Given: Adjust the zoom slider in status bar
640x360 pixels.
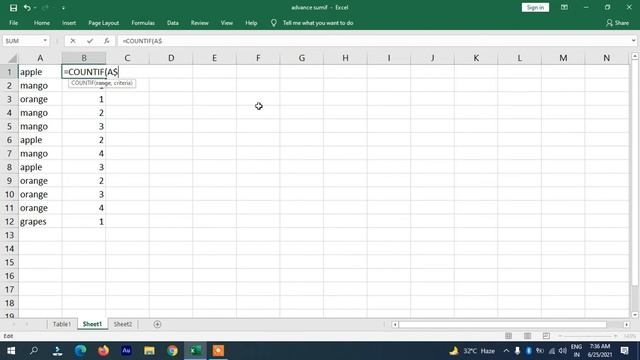Looking at the screenshot, I should (588, 336).
